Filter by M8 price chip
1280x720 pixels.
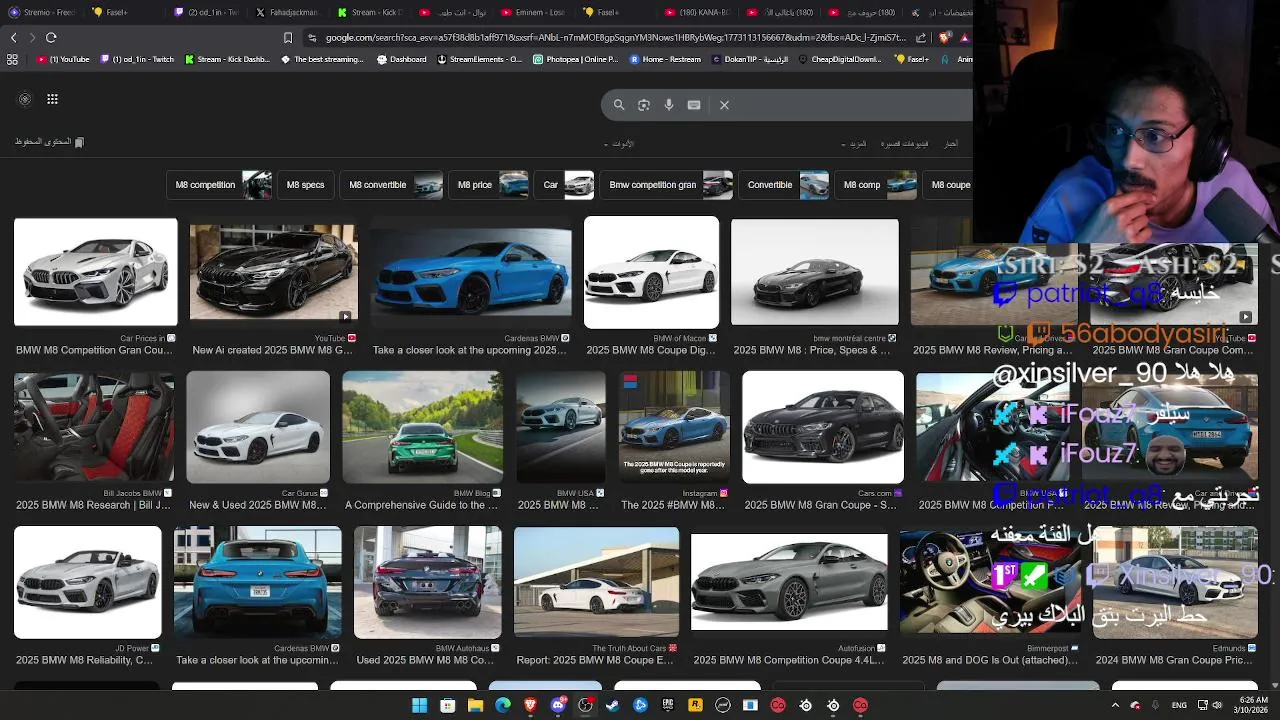click(x=489, y=185)
